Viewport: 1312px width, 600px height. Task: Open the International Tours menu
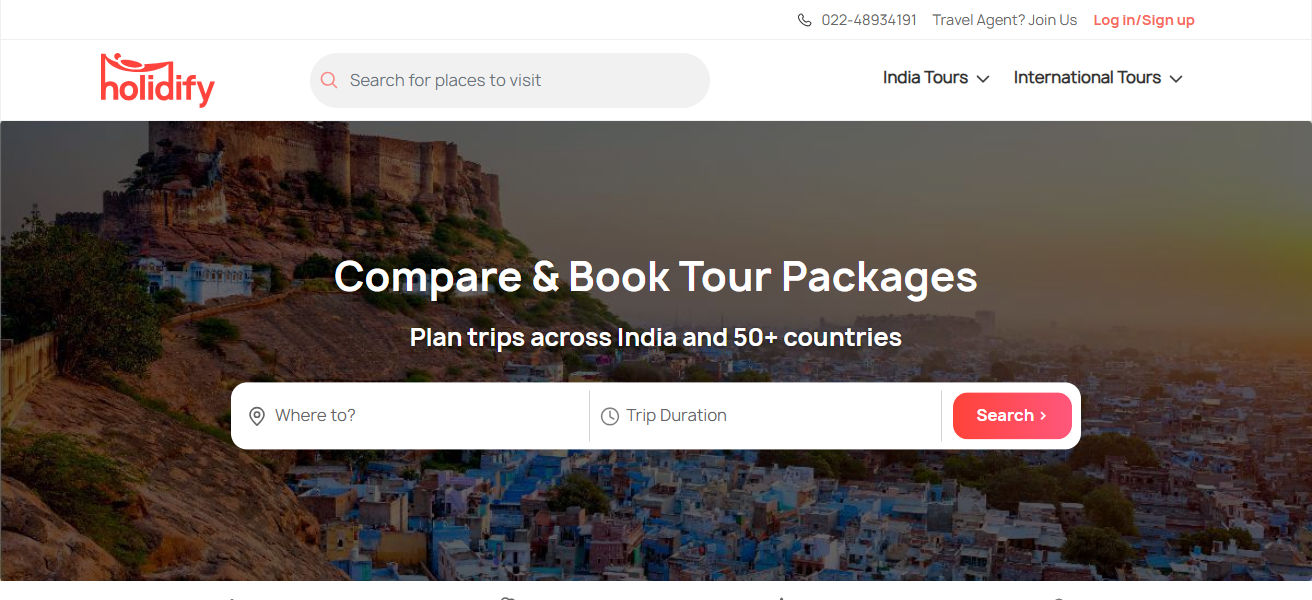point(1098,78)
